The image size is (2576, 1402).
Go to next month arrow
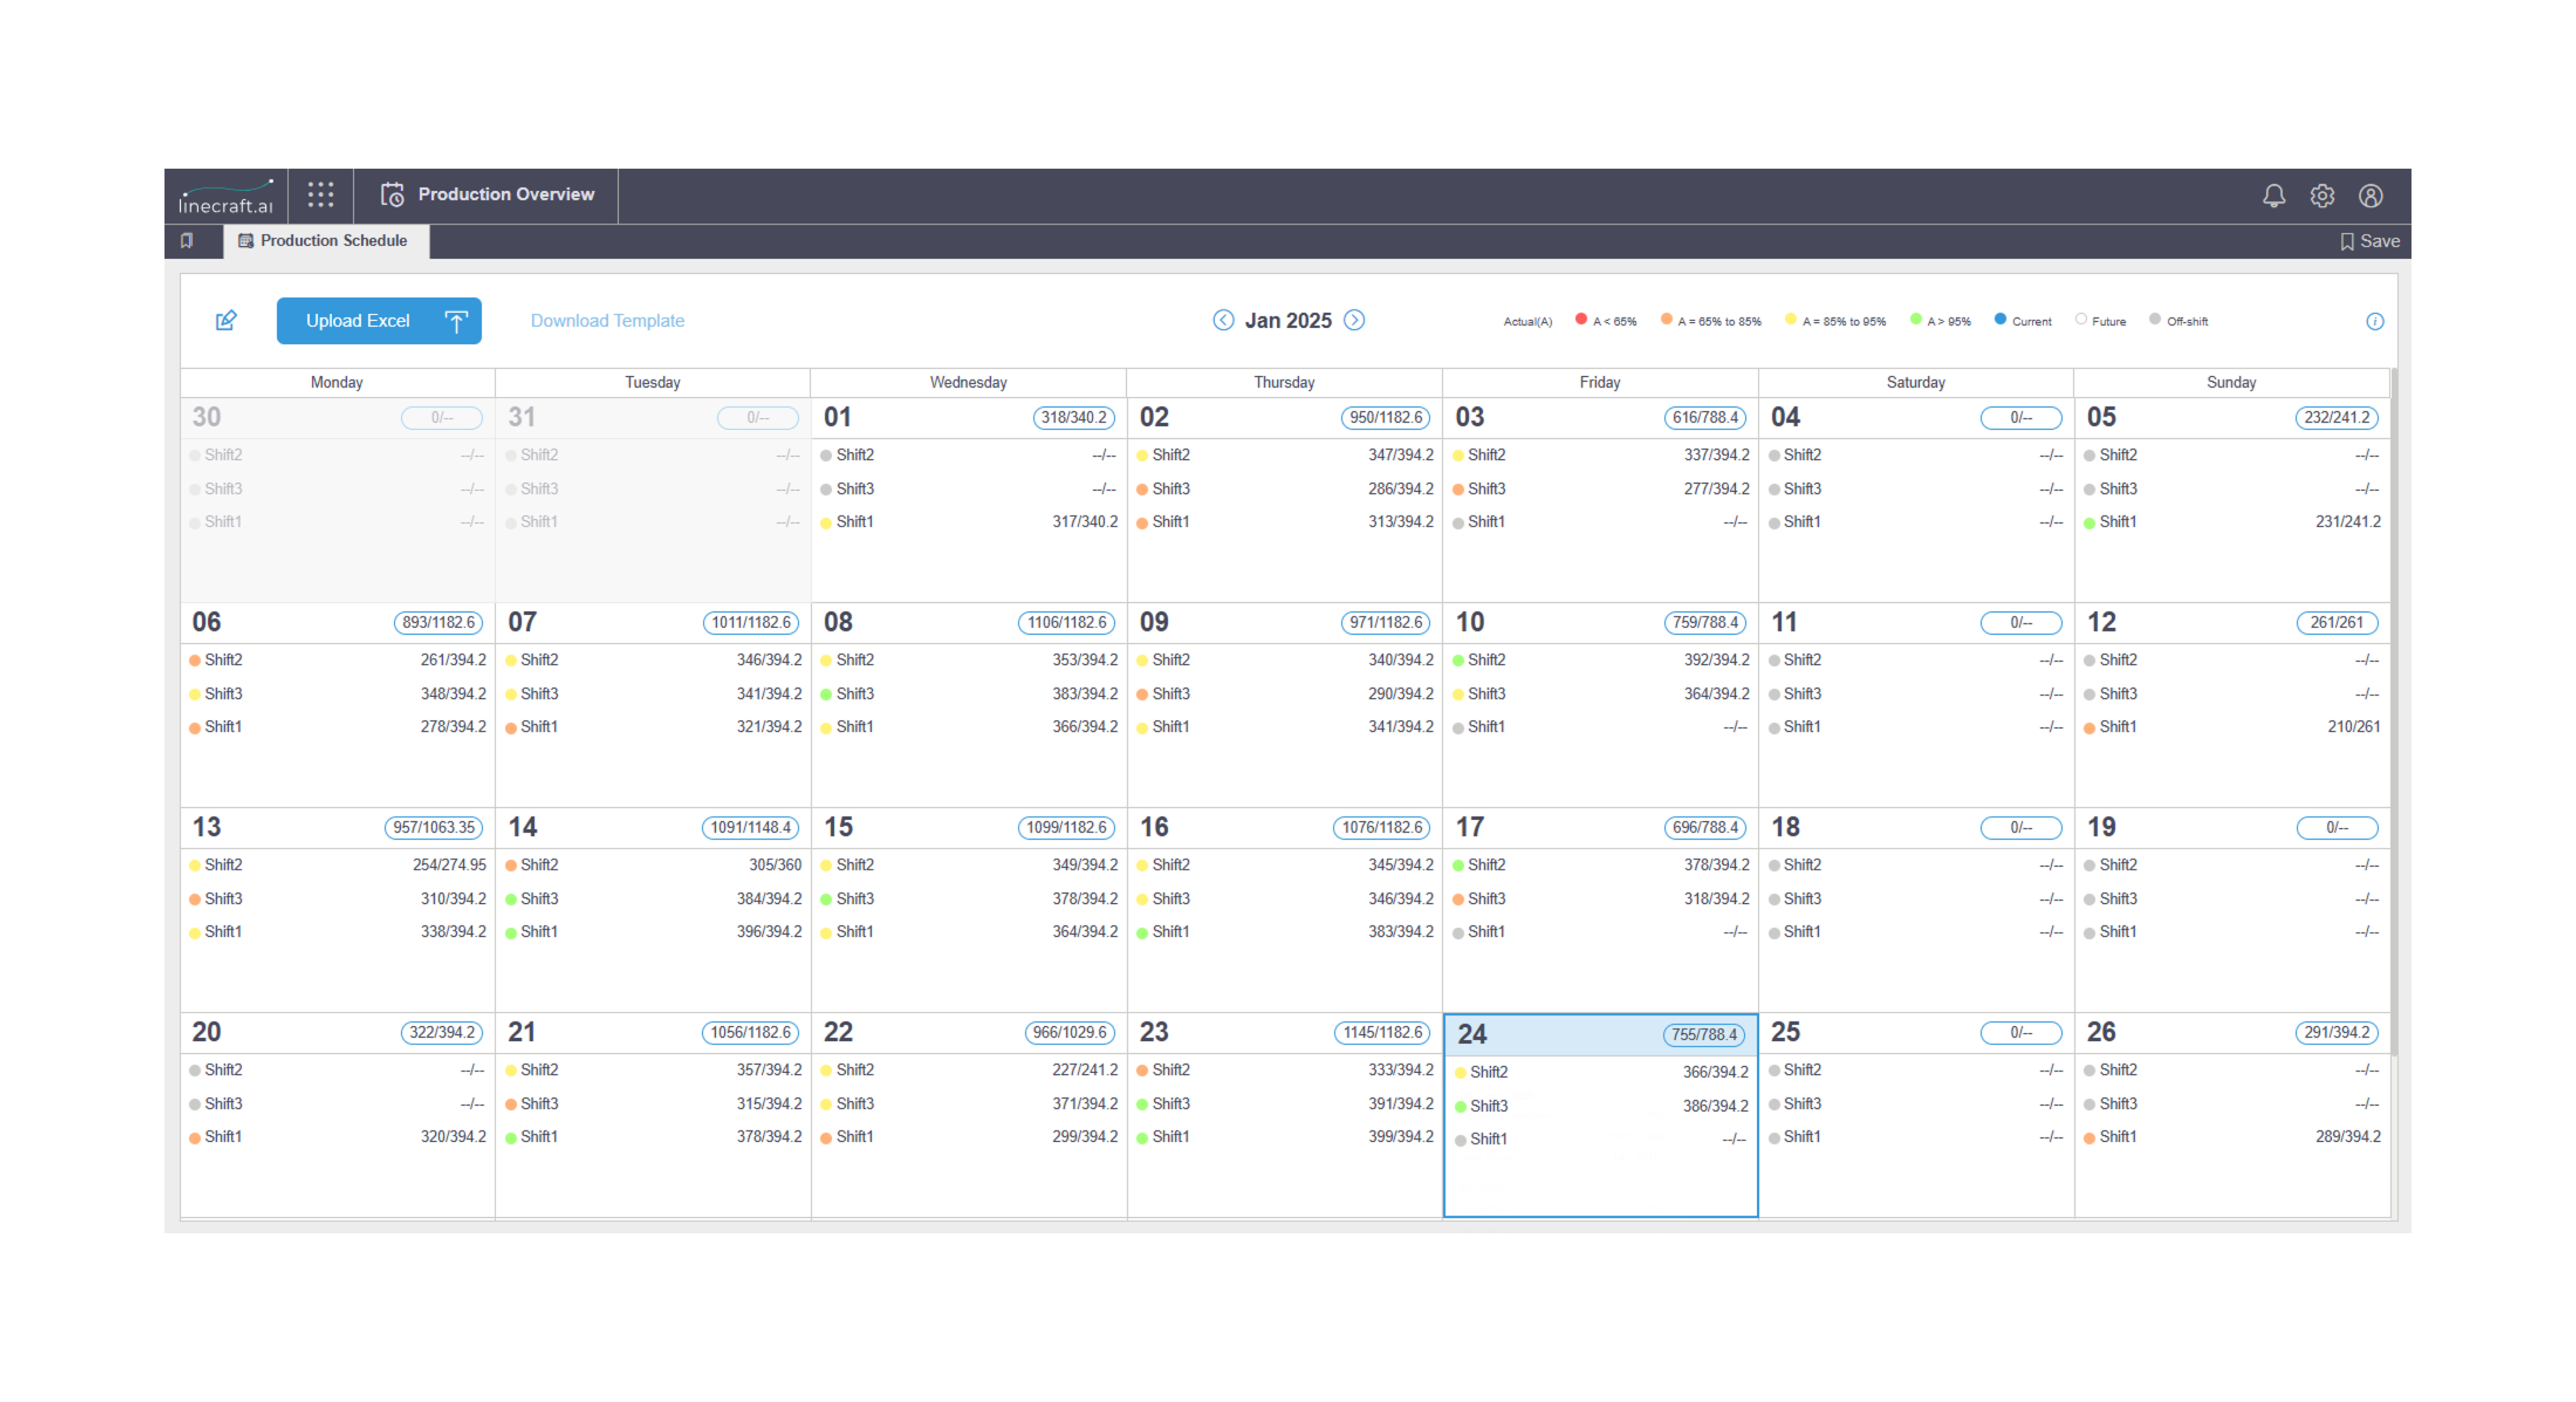(x=1353, y=320)
